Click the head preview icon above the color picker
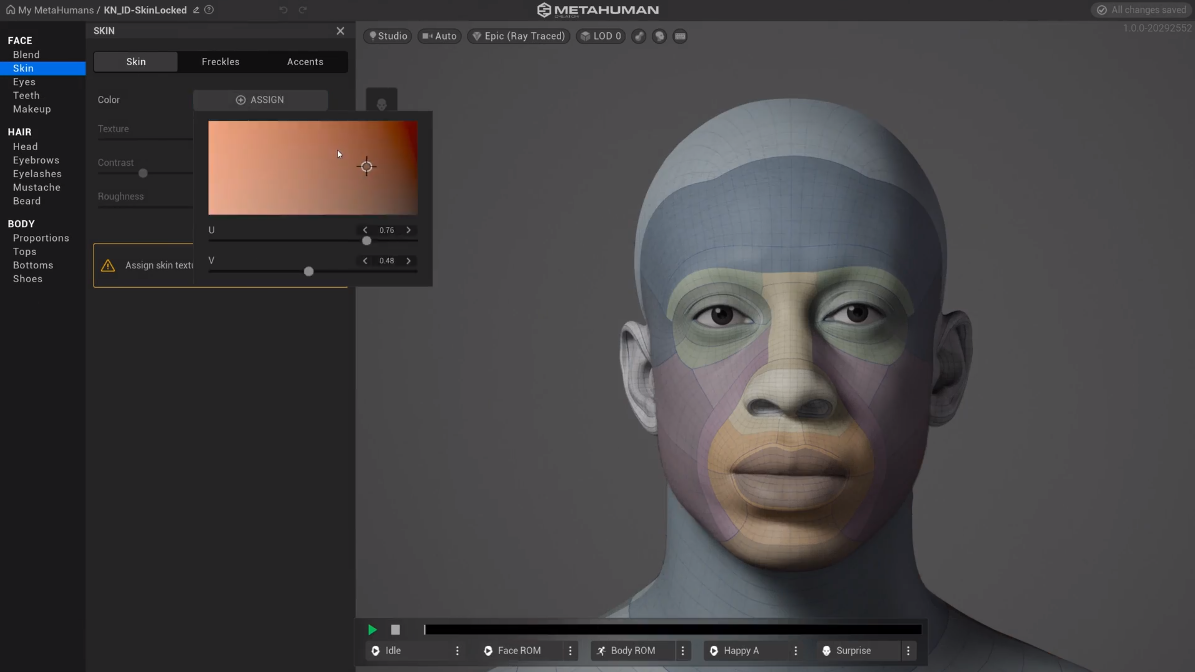 point(382,102)
